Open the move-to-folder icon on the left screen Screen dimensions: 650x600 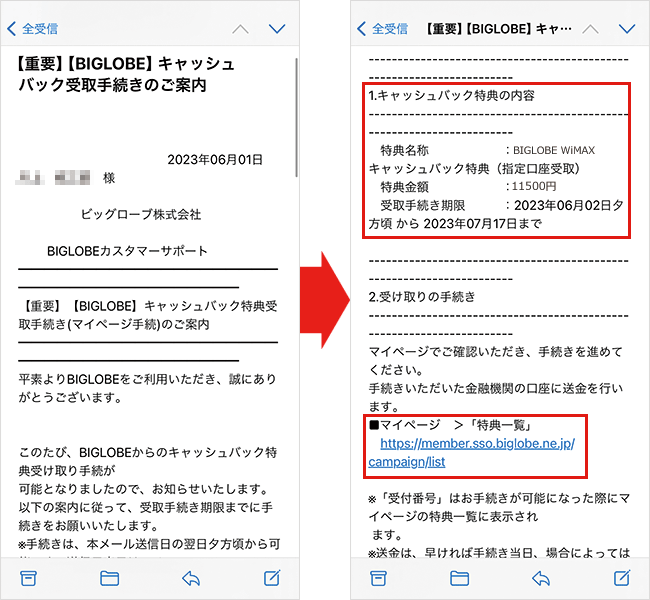pyautogui.click(x=110, y=577)
